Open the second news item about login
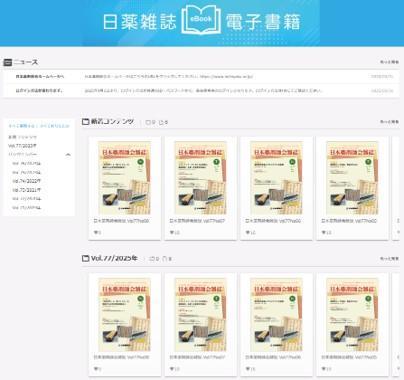The image size is (404, 380). tap(201, 91)
